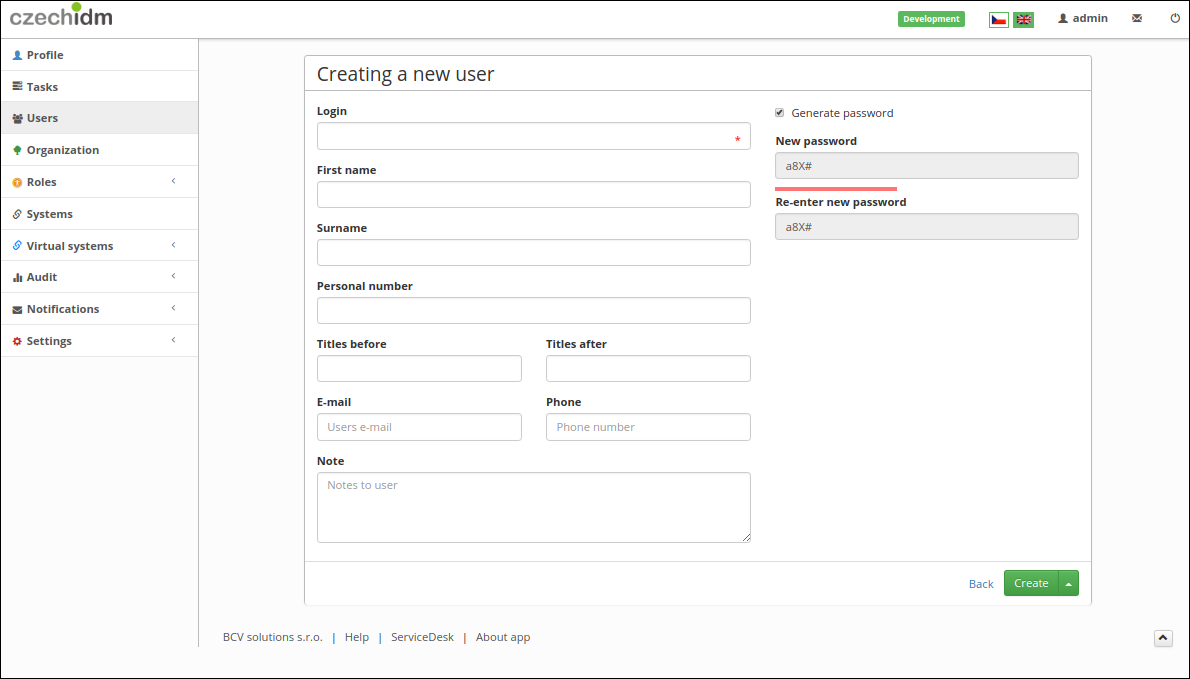The height and width of the screenshot is (679, 1190).
Task: Click the Development environment badge
Action: pyautogui.click(x=931, y=19)
